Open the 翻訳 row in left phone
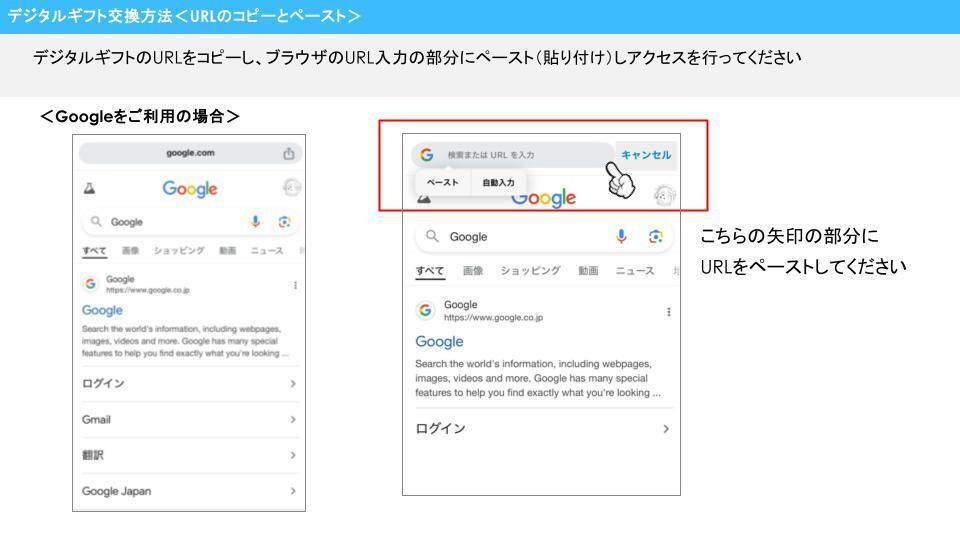The height and width of the screenshot is (540, 960). pyautogui.click(x=189, y=455)
